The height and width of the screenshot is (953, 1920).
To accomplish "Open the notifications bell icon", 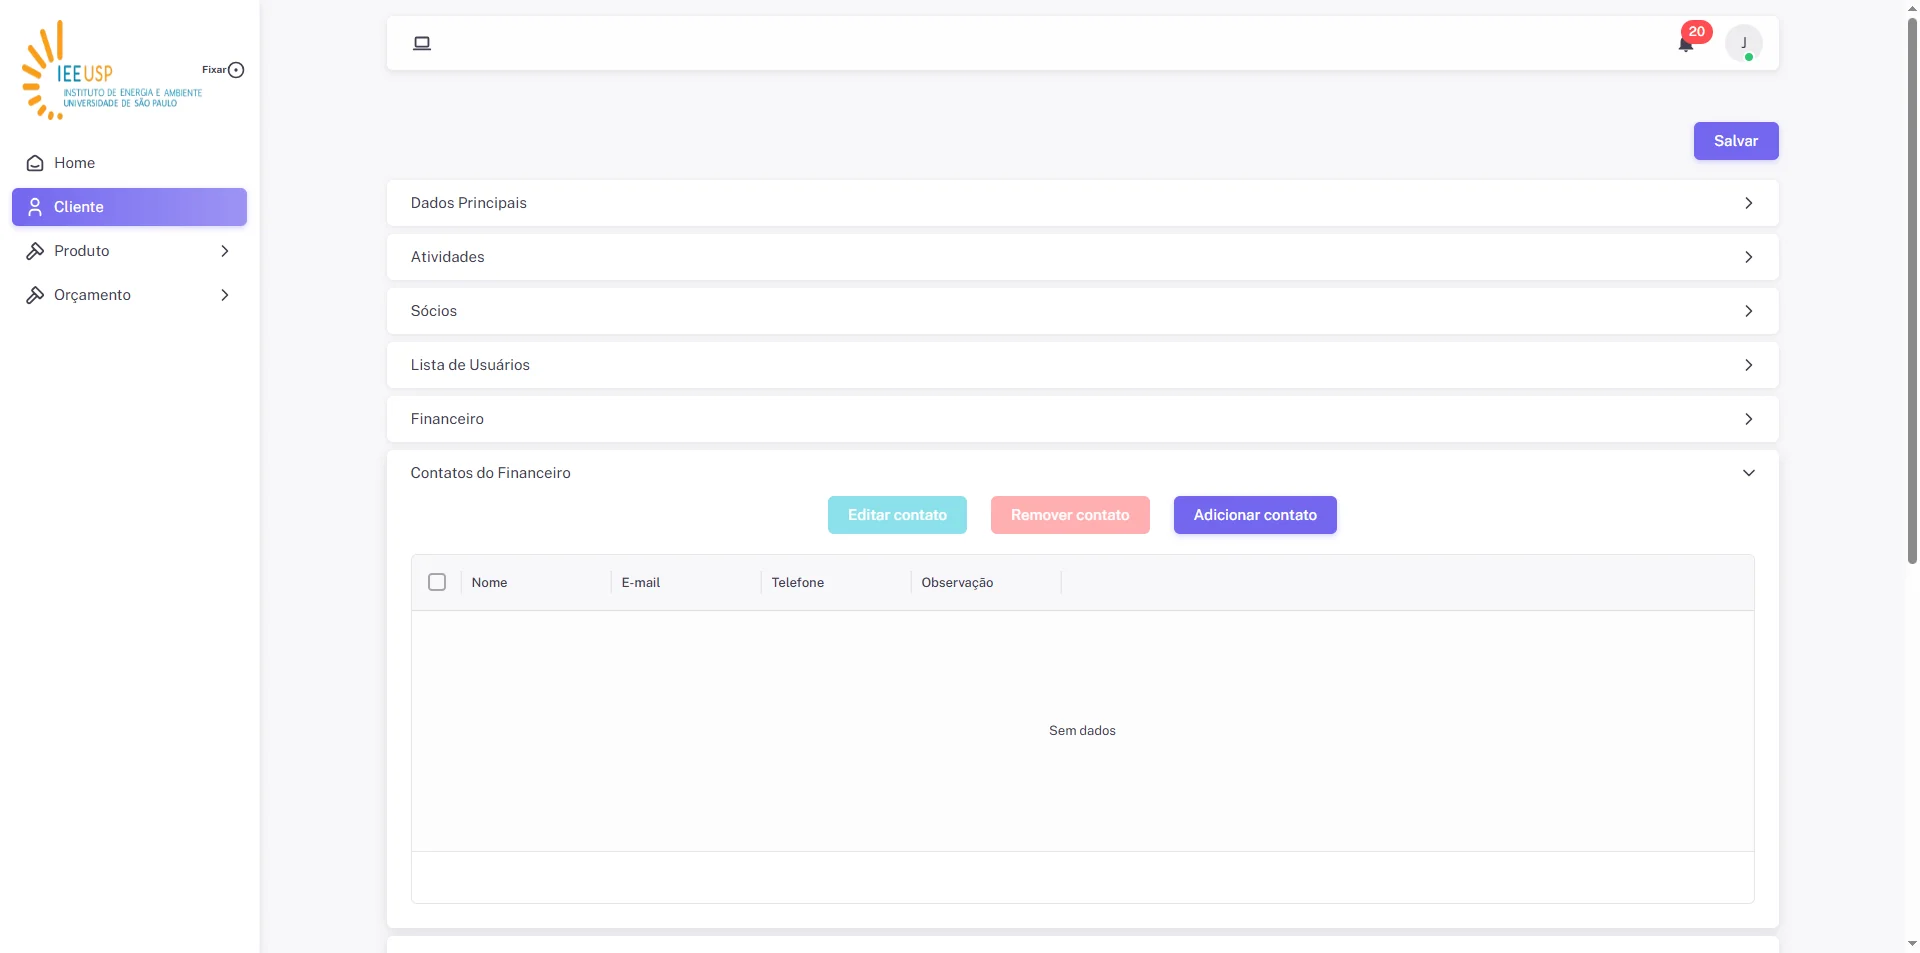I will click(1686, 44).
